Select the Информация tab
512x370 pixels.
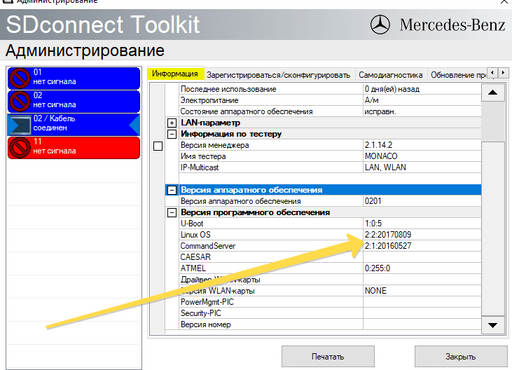pos(175,73)
